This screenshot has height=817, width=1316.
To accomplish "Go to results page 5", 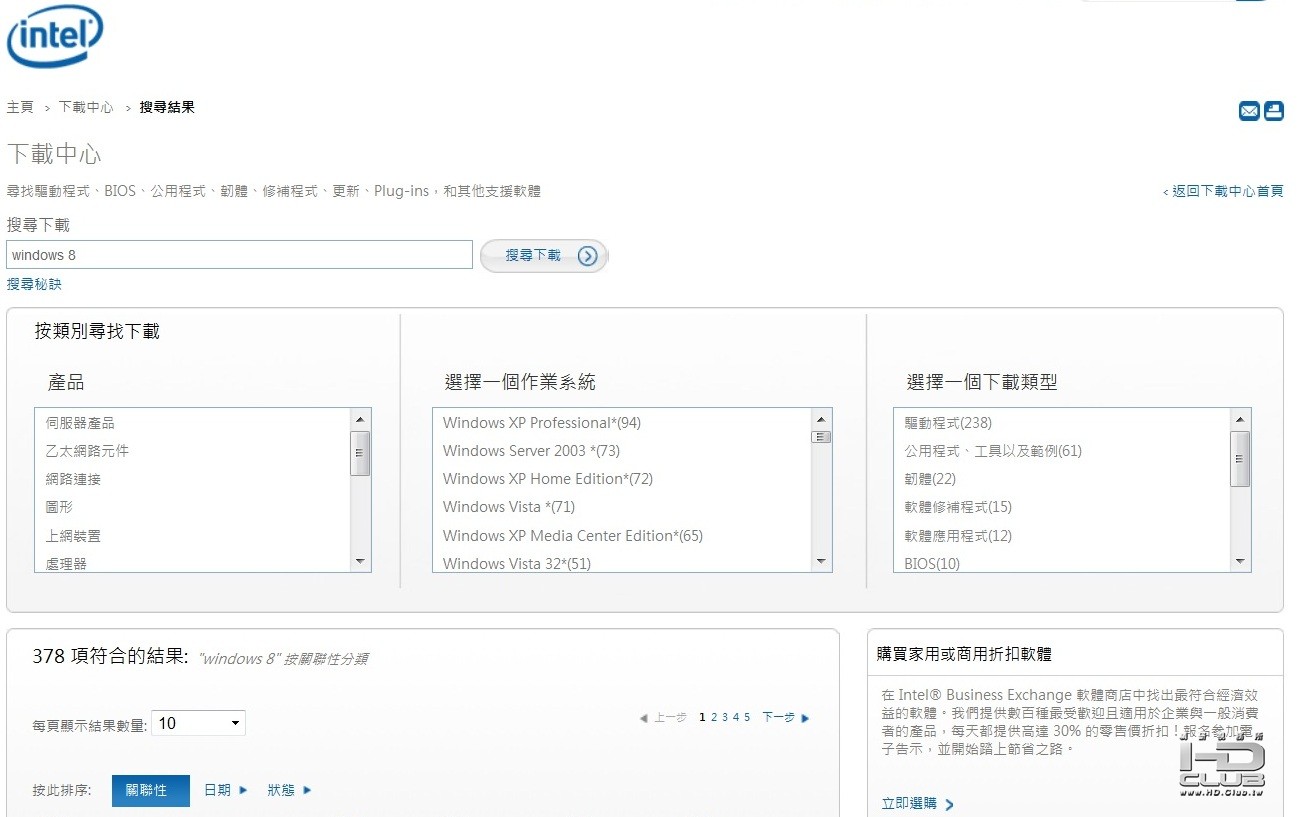I will [x=747, y=718].
